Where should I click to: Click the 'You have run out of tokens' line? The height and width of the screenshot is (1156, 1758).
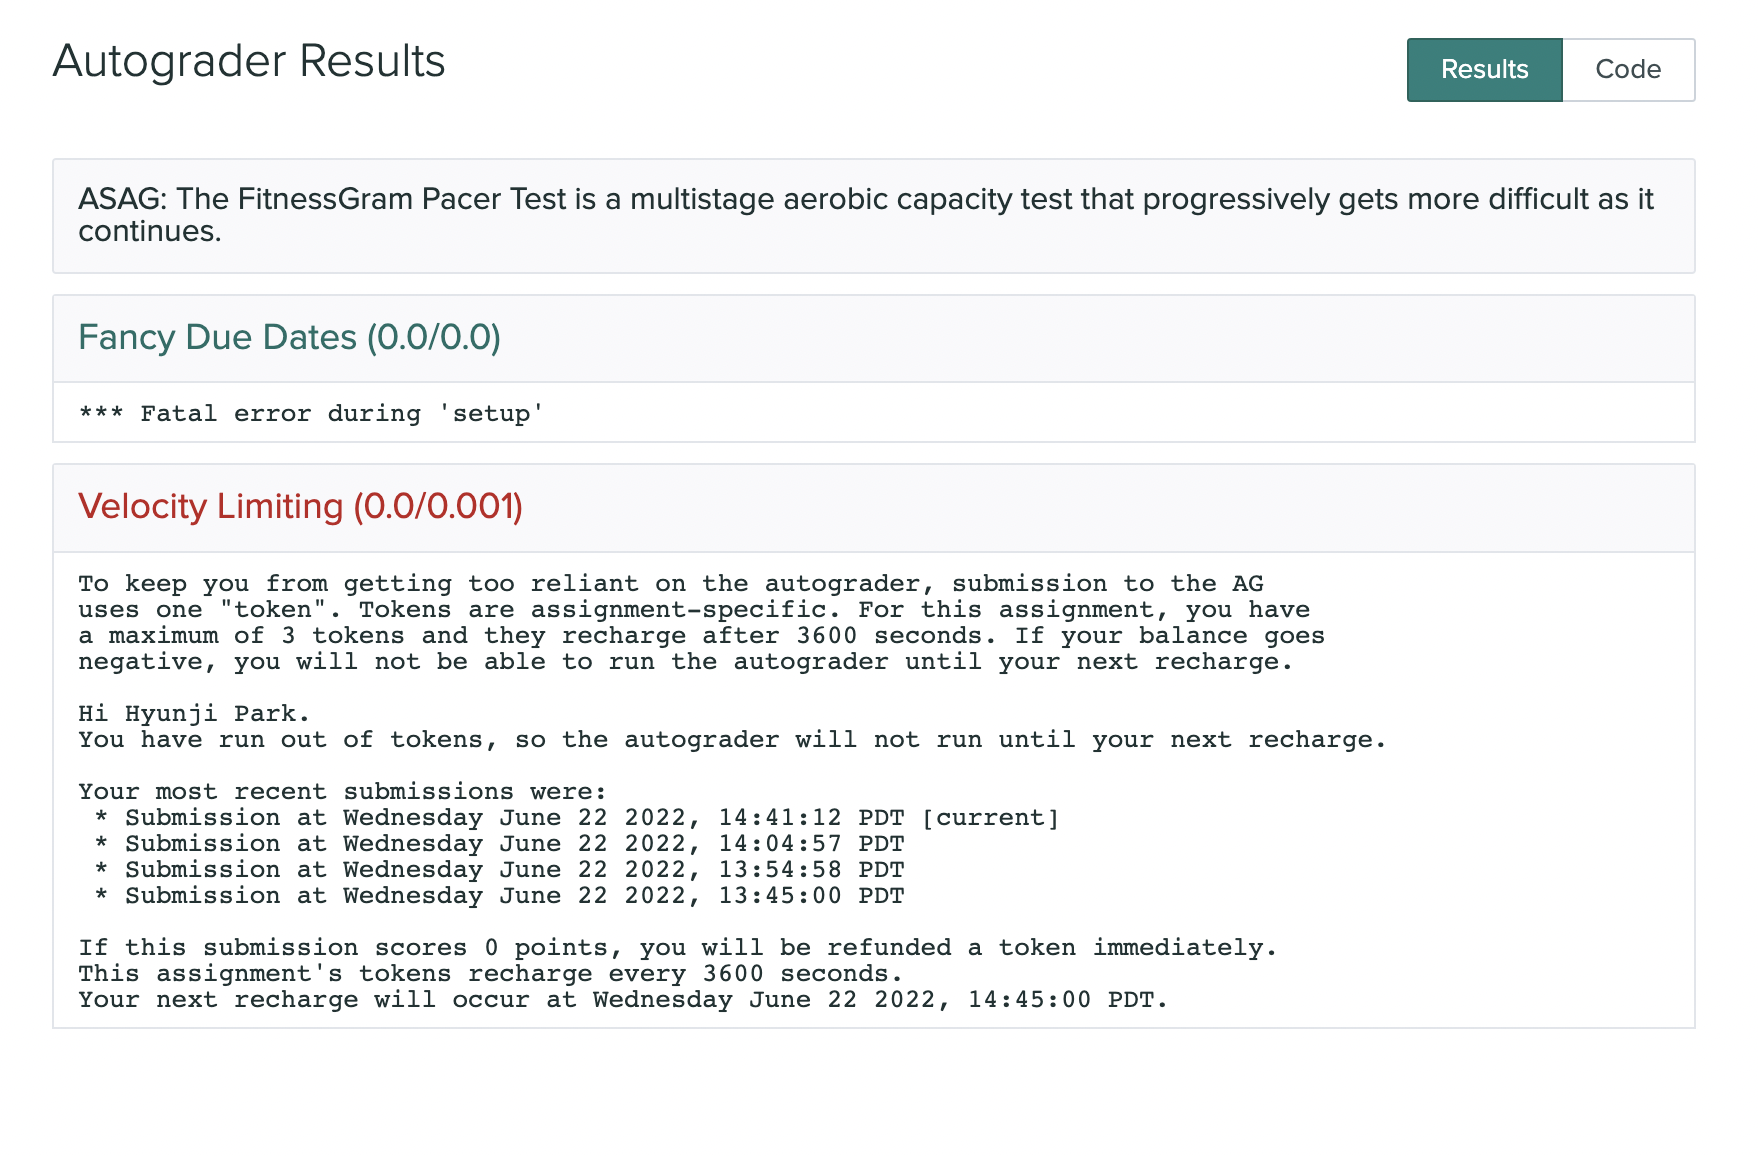pyautogui.click(x=731, y=740)
